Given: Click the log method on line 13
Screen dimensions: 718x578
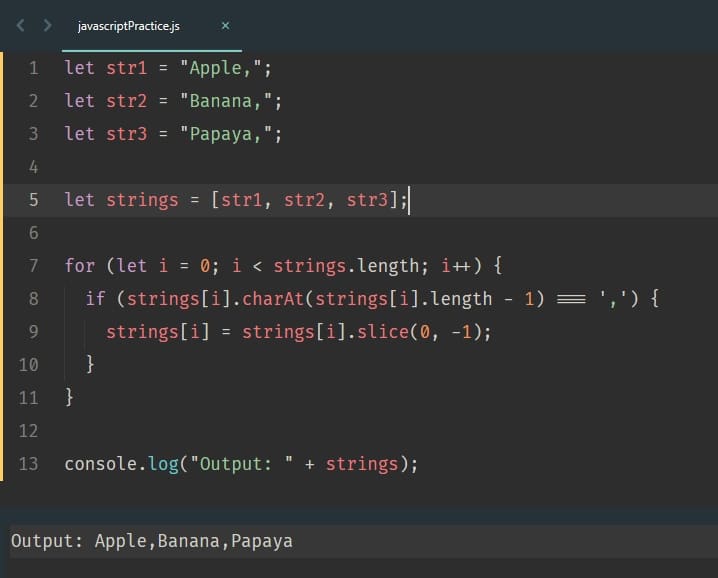Looking at the screenshot, I should tap(163, 464).
